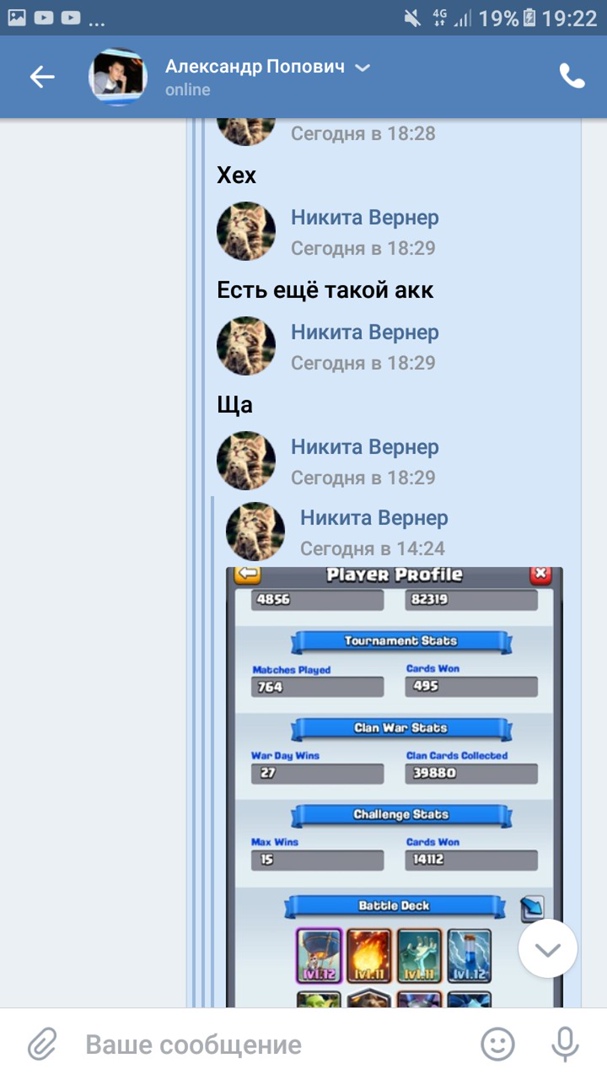This screenshot has height=1080, width=607.
Task: Tap the back arrow in the header
Action: 41,77
